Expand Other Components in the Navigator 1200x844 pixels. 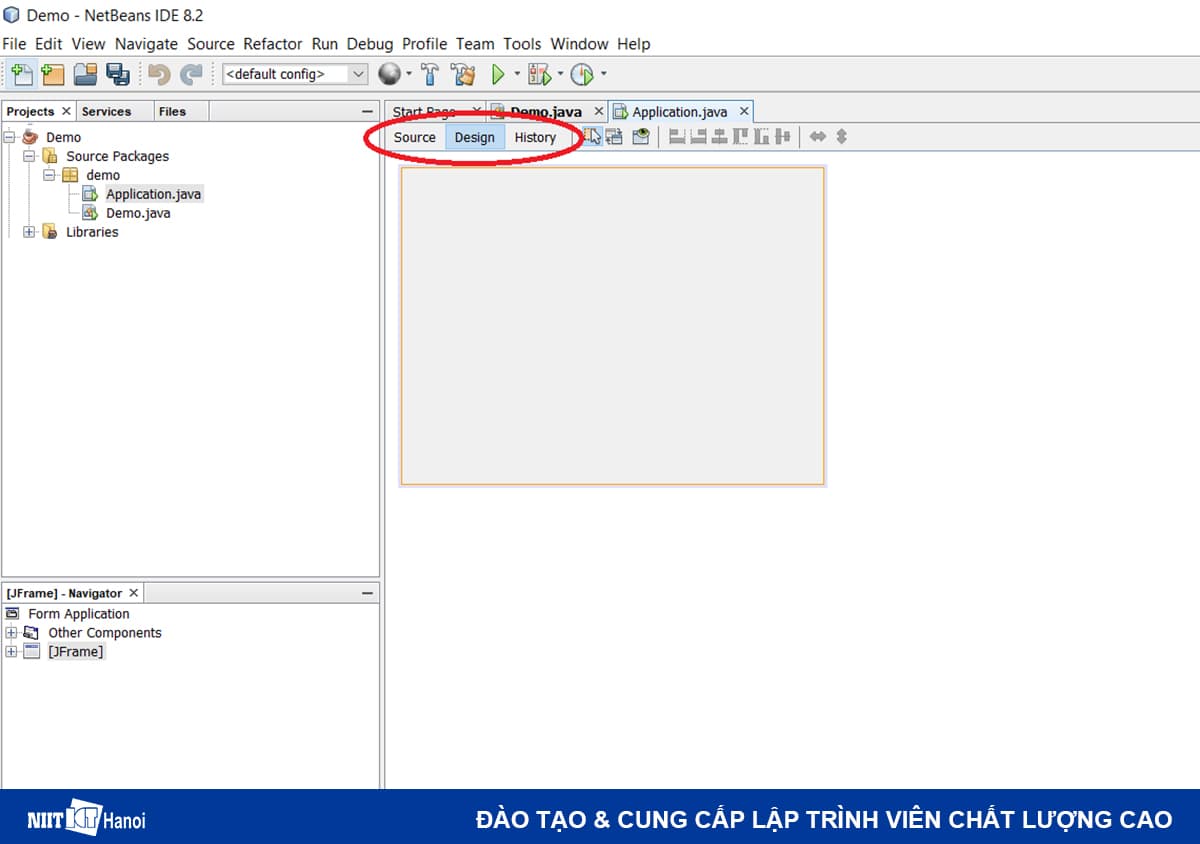click(10, 633)
